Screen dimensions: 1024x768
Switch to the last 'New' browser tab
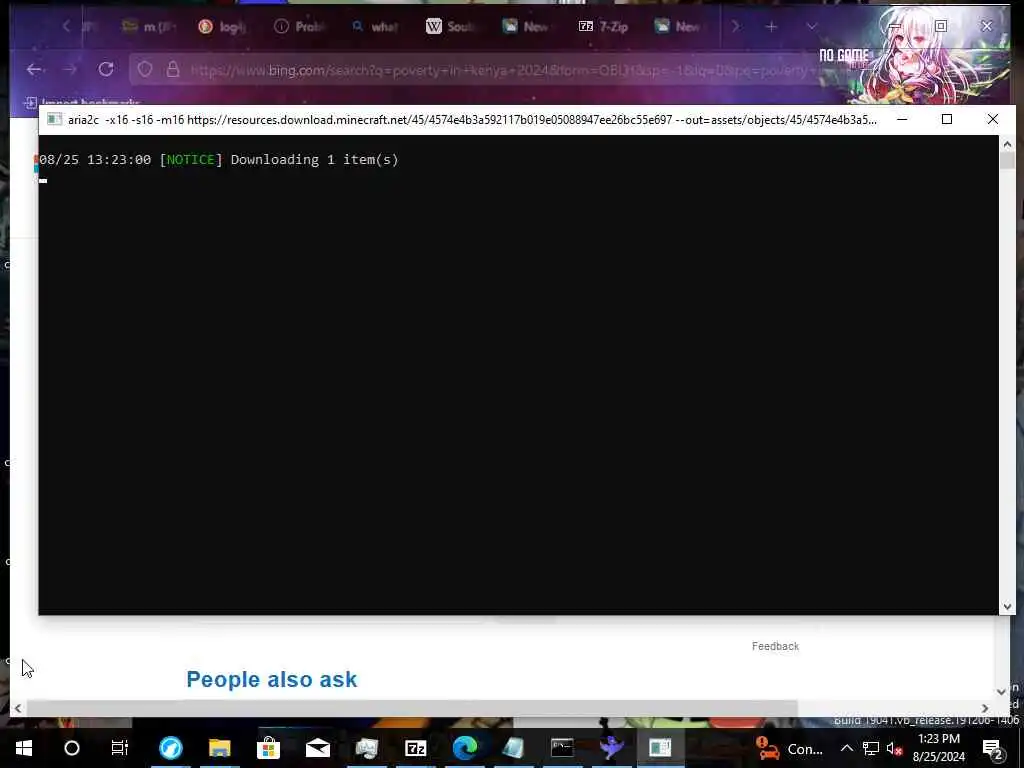click(x=679, y=26)
